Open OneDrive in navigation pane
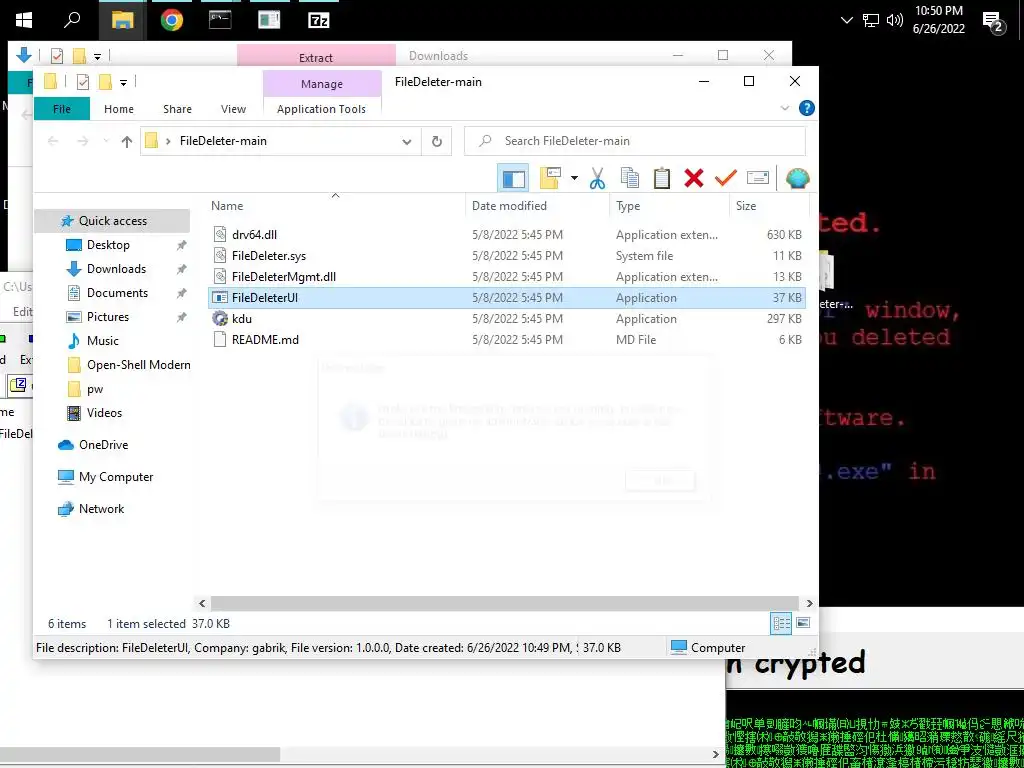Viewport: 1024px width, 768px height. coord(103,445)
